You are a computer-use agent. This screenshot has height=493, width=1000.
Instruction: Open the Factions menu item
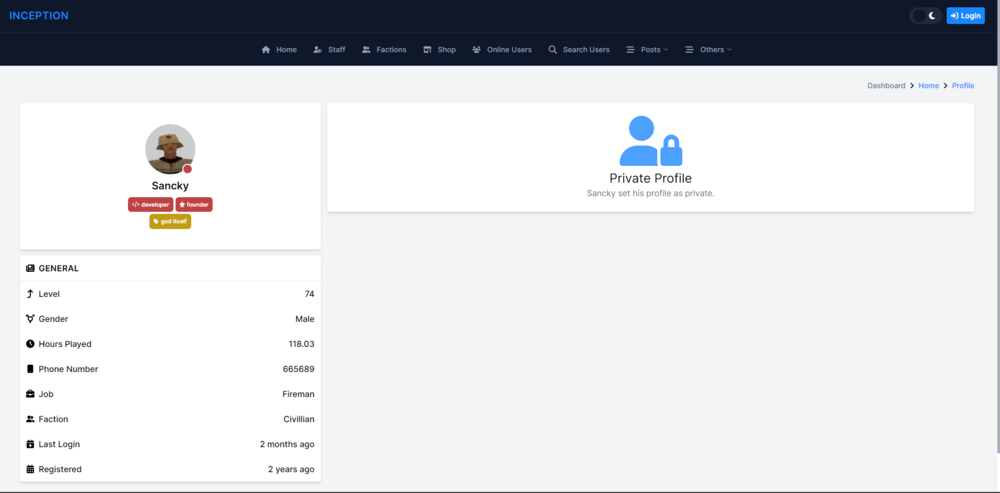click(384, 50)
